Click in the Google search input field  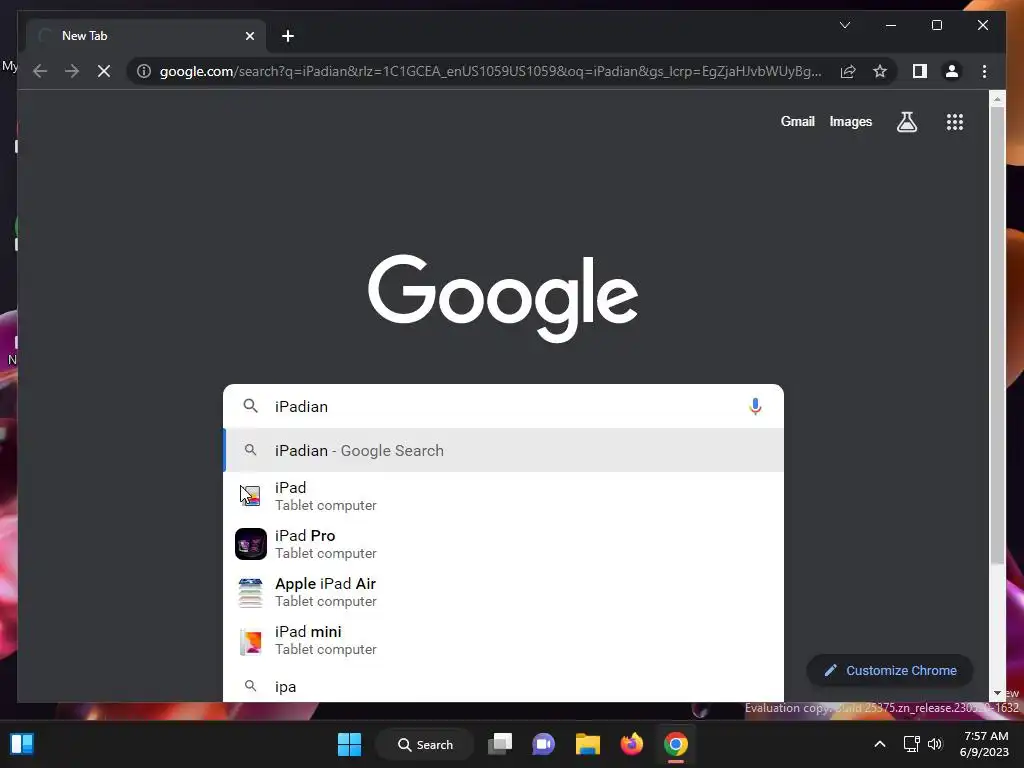[503, 406]
